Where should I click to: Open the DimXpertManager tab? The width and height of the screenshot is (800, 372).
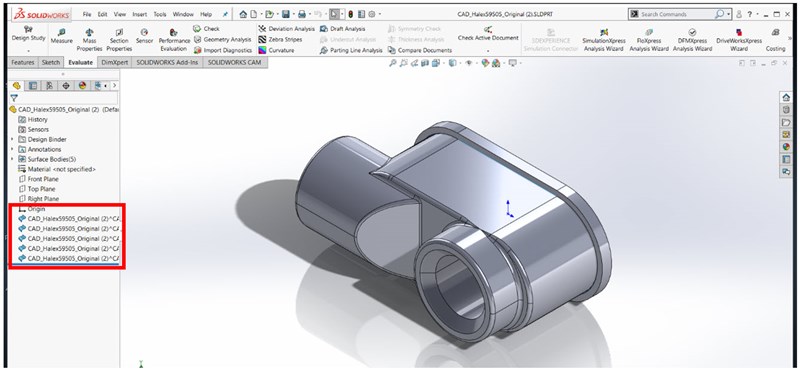[x=66, y=86]
